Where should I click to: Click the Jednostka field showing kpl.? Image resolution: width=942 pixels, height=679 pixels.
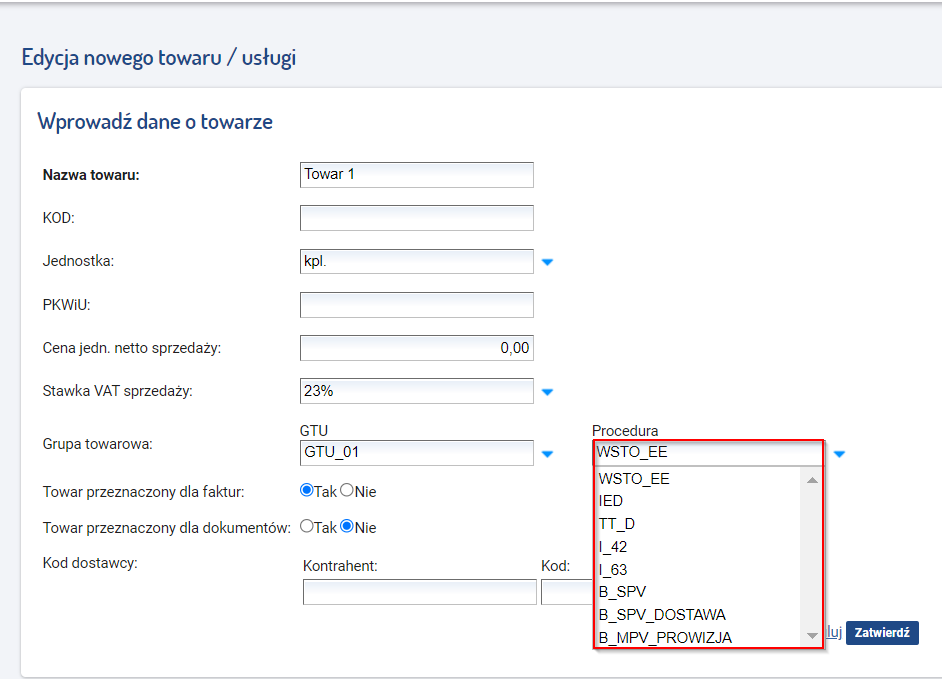[416, 261]
